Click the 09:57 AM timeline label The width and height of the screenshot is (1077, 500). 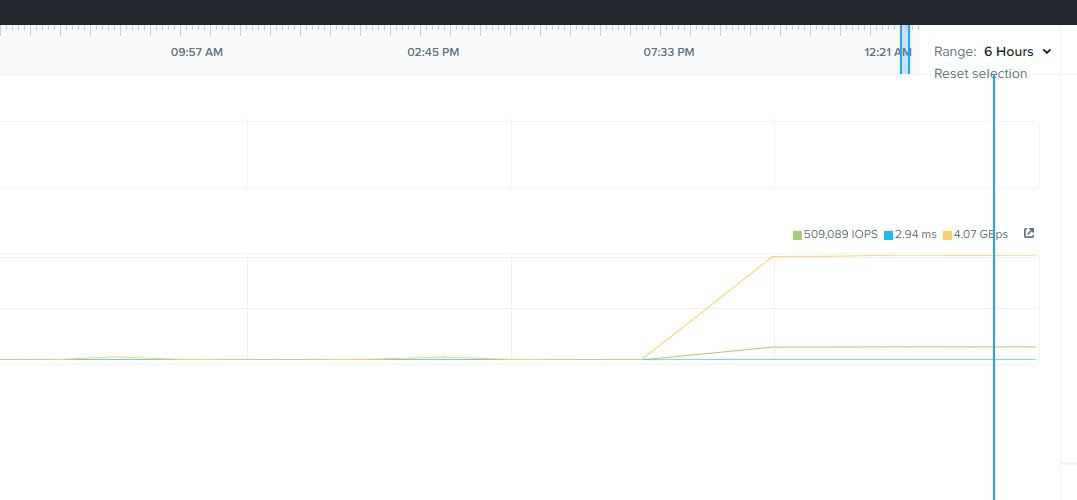197,52
